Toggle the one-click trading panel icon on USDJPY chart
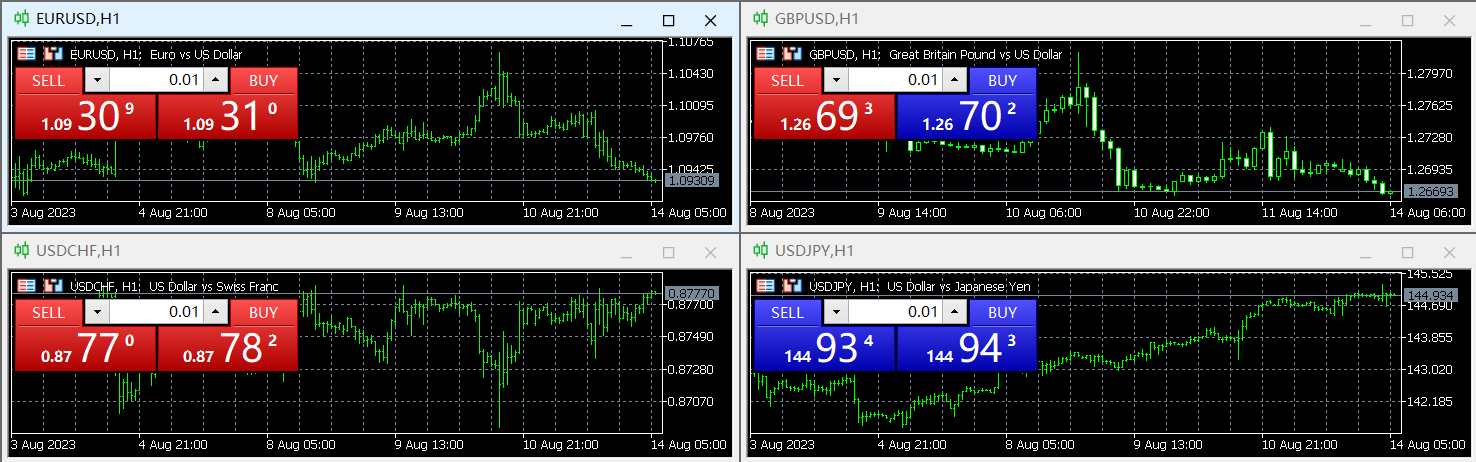Viewport: 1476px width, 462px height. click(766, 287)
